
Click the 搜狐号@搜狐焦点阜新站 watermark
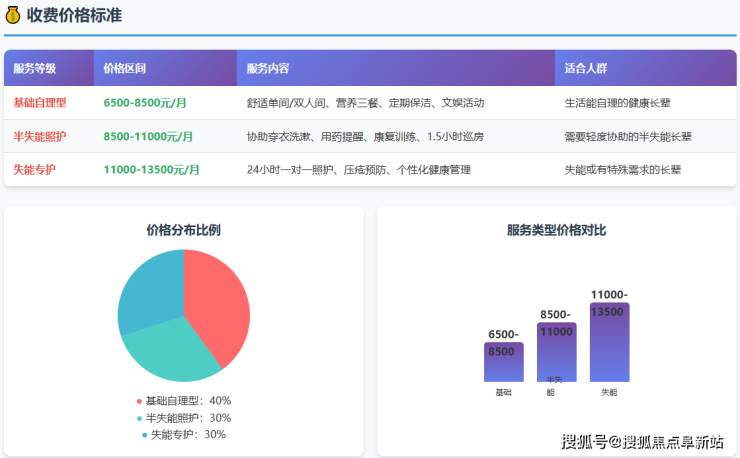(x=643, y=441)
